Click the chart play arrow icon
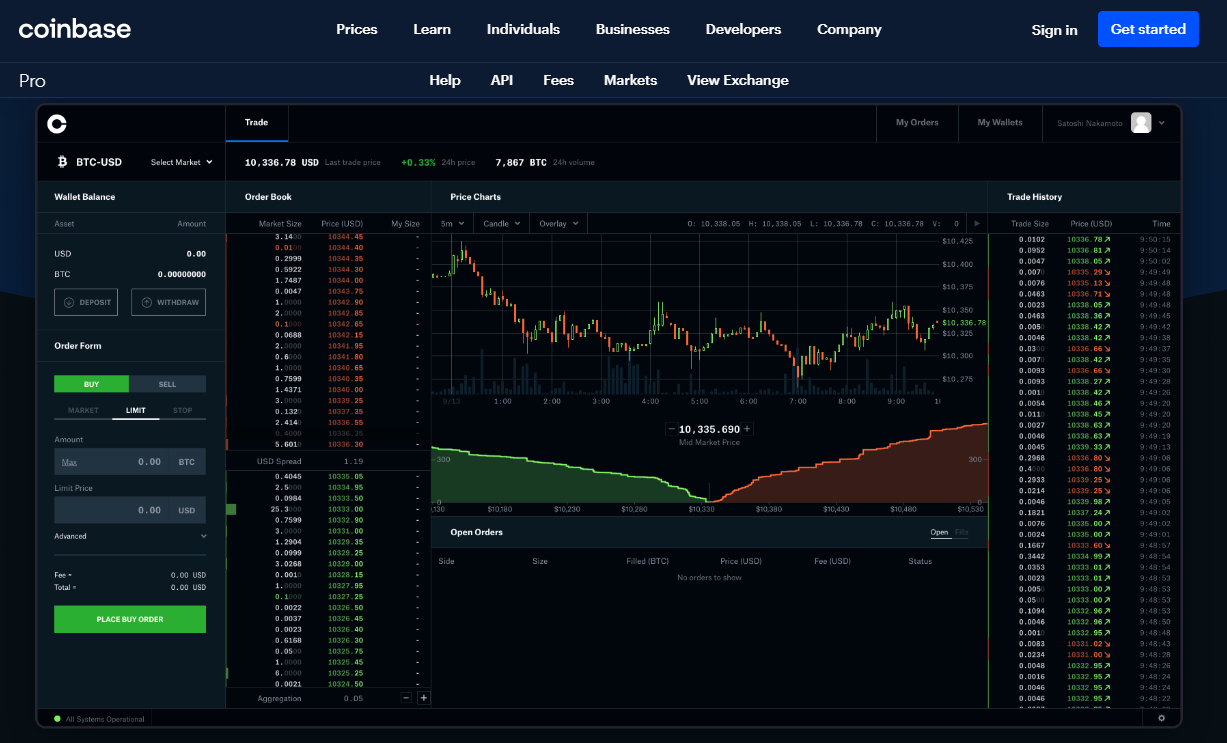1227x743 pixels. point(978,224)
